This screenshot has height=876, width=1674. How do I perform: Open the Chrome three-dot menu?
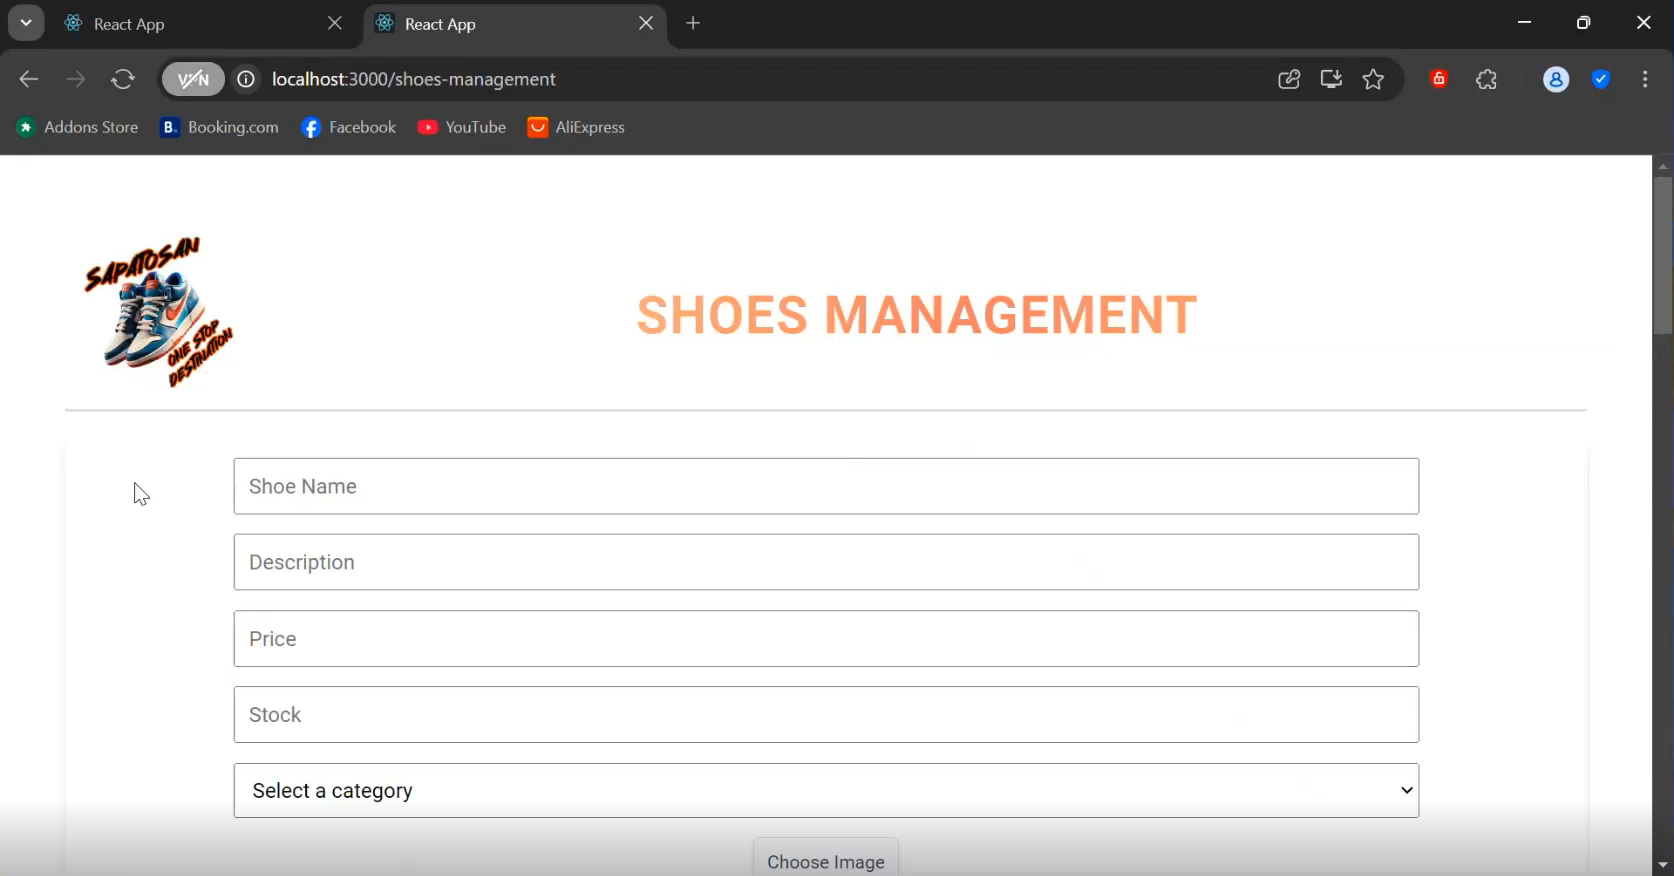(1645, 79)
